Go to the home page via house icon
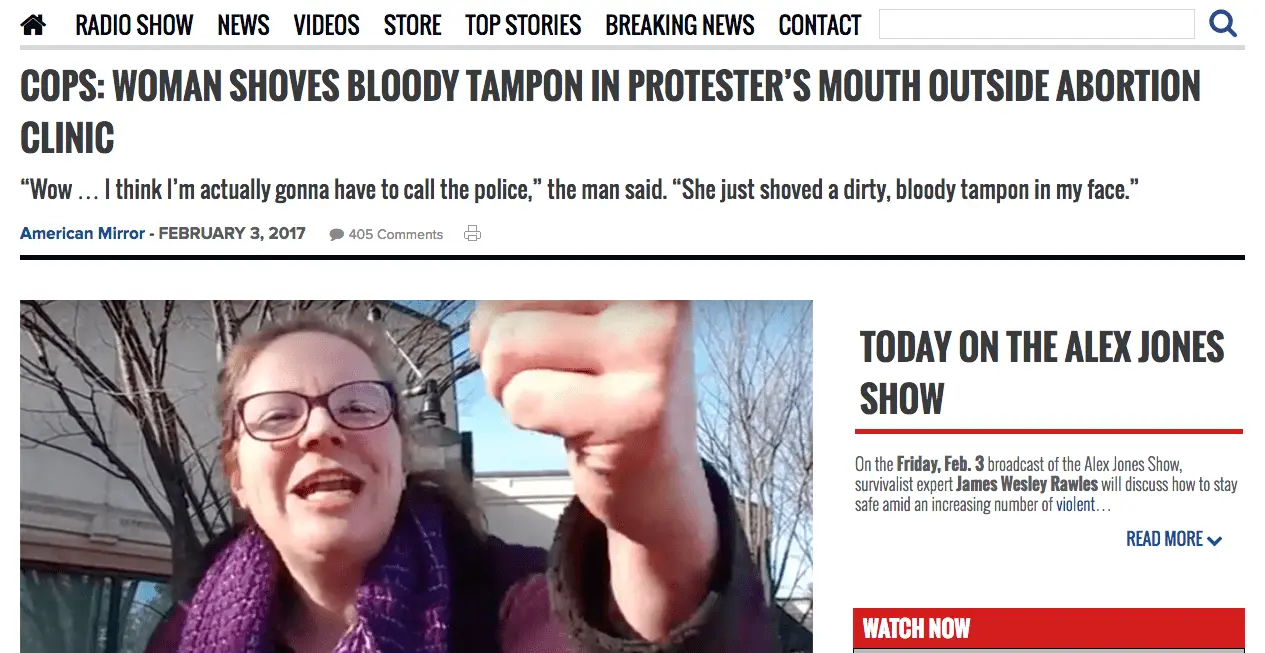The width and height of the screenshot is (1265, 653). tap(33, 25)
